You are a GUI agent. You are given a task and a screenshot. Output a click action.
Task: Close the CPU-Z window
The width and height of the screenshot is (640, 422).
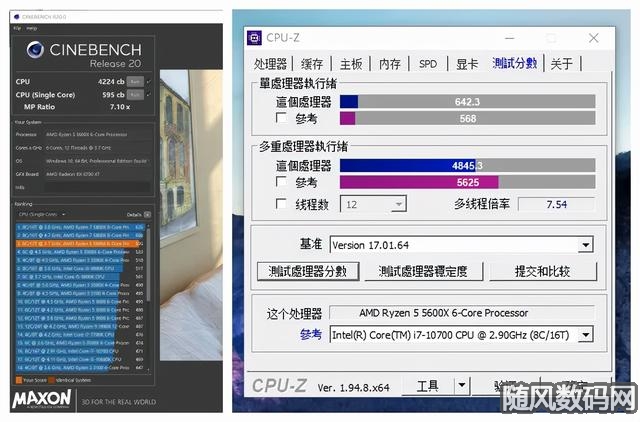point(593,38)
